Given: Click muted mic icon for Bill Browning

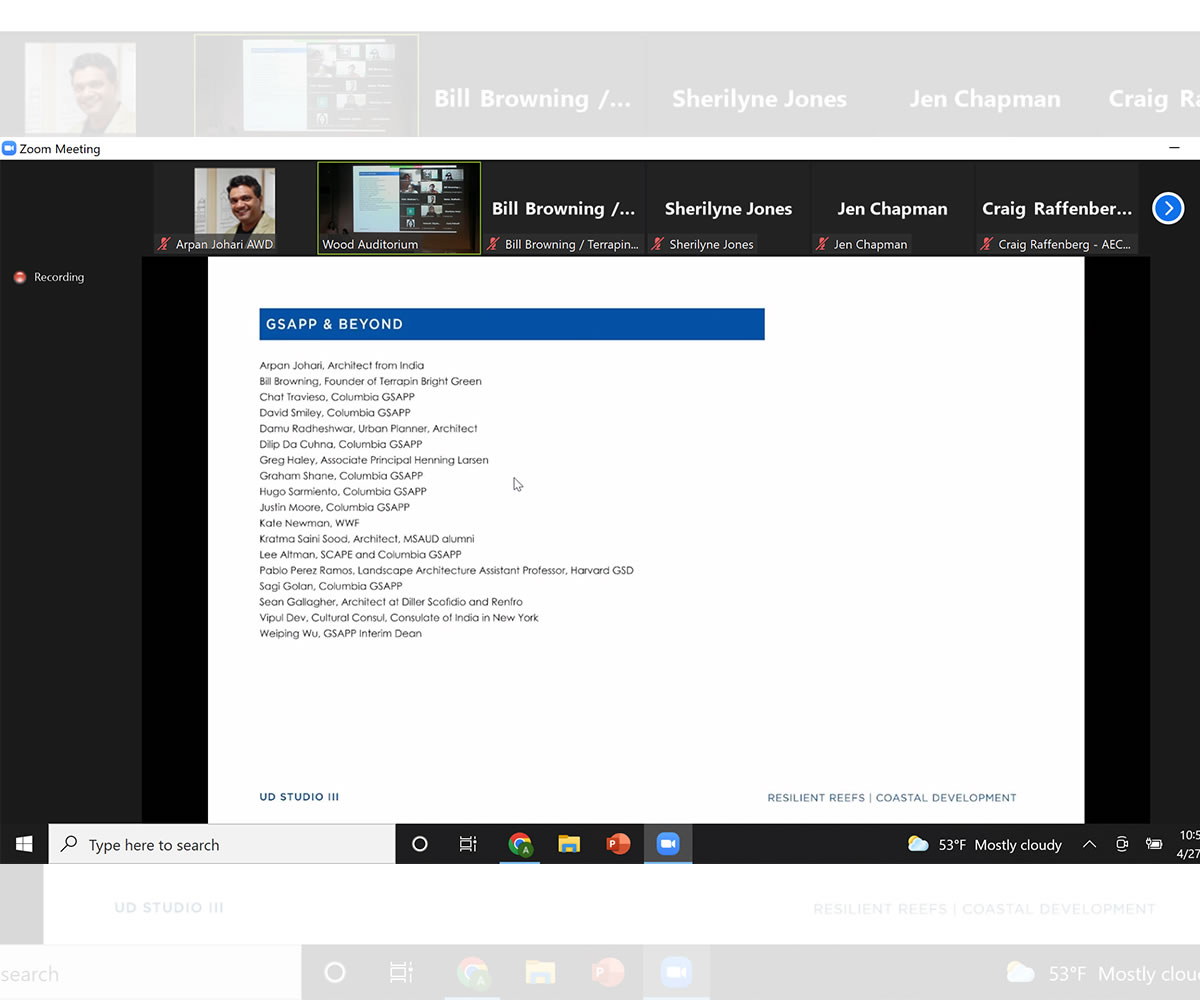Looking at the screenshot, I should 493,244.
